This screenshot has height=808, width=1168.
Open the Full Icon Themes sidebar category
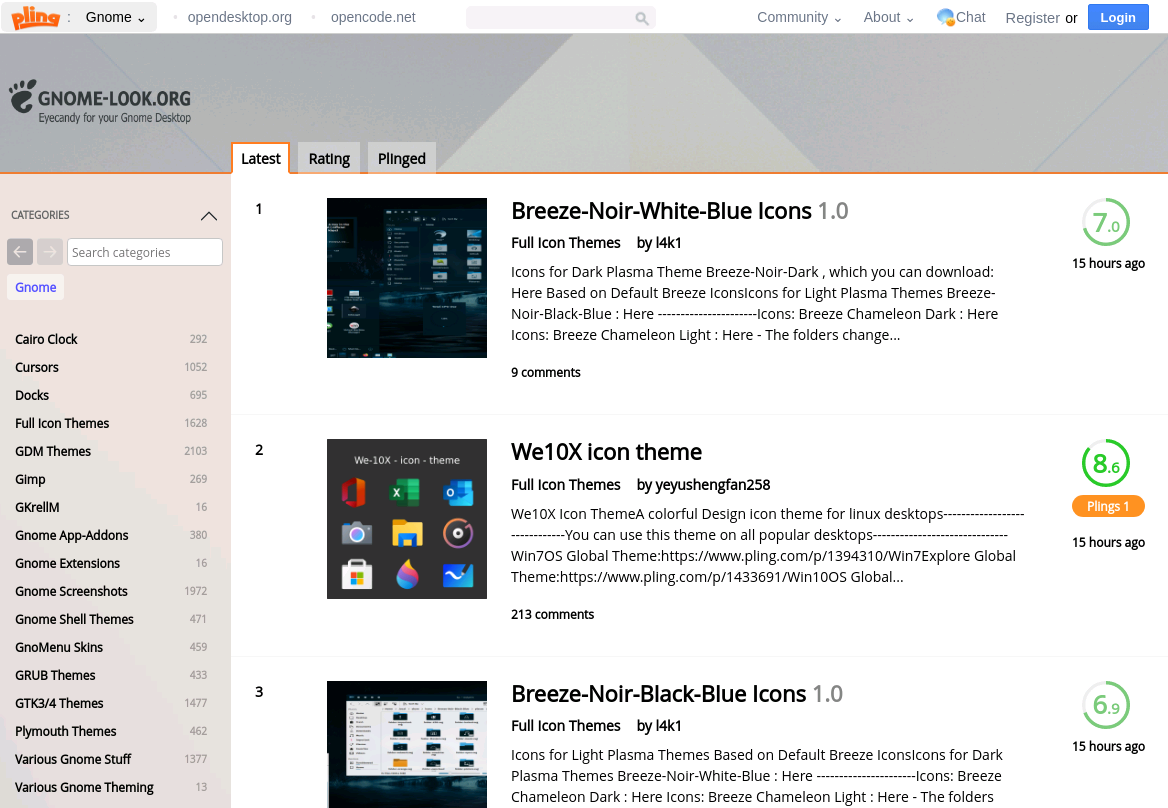pos(62,424)
